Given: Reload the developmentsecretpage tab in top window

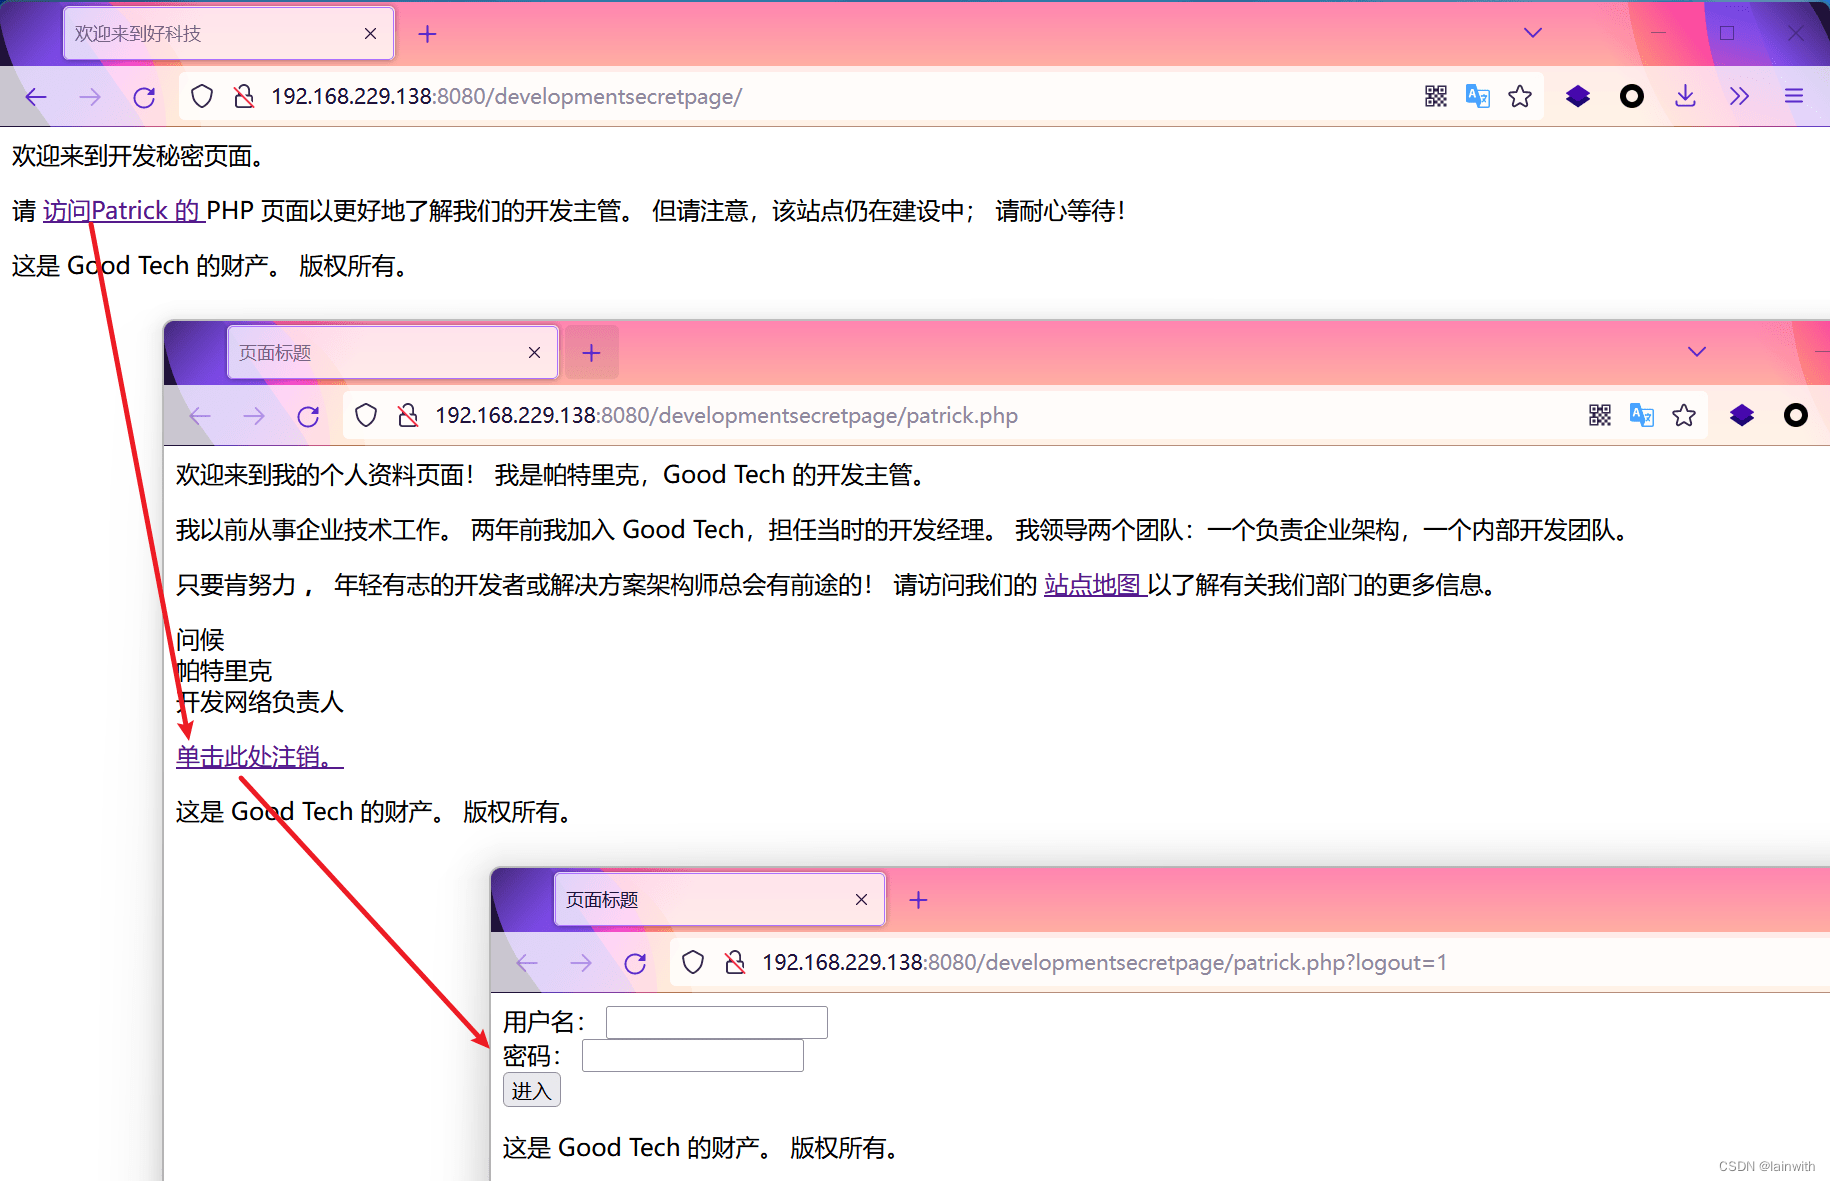Looking at the screenshot, I should [144, 97].
